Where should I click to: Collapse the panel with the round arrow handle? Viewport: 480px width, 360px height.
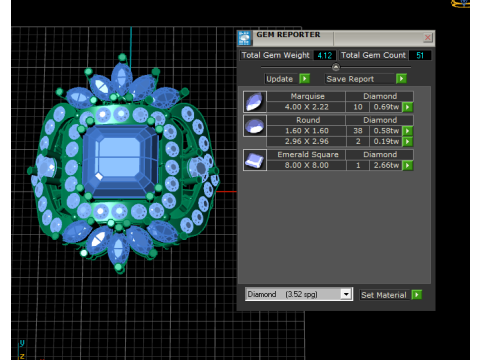click(x=336, y=67)
